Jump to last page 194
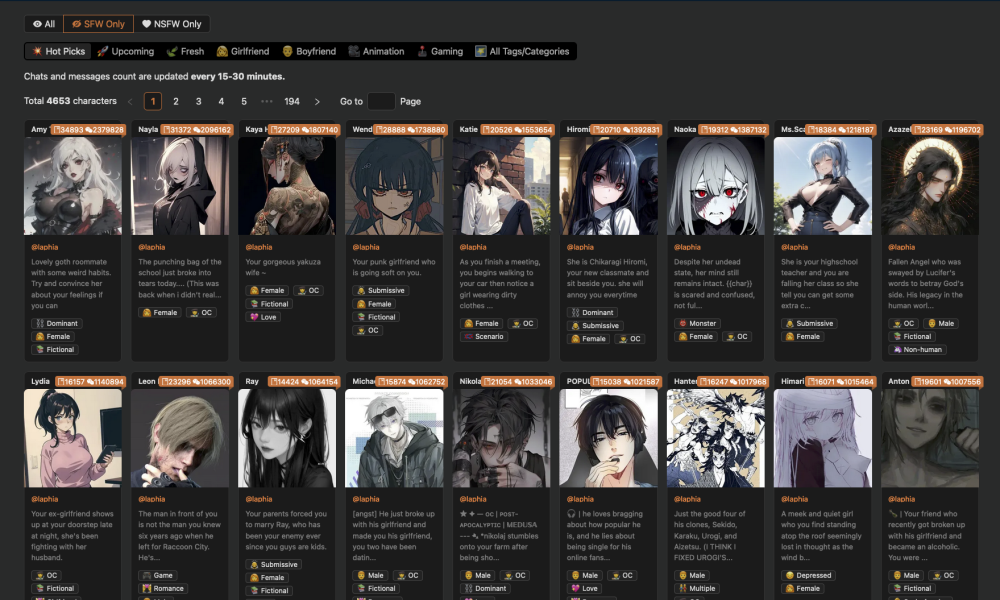This screenshot has width=1000, height=600. [292, 101]
